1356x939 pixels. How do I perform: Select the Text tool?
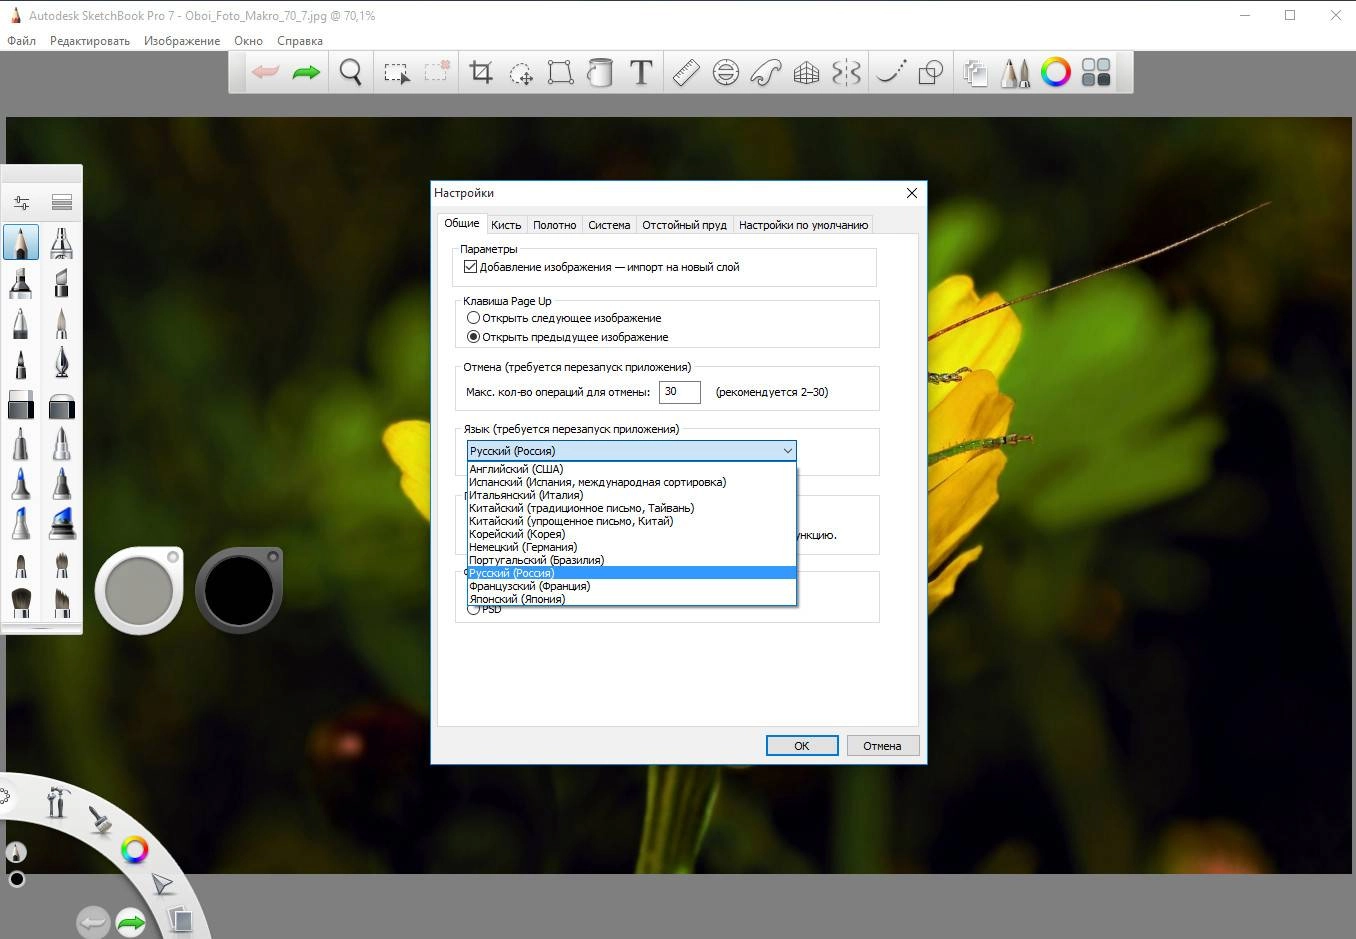[641, 72]
